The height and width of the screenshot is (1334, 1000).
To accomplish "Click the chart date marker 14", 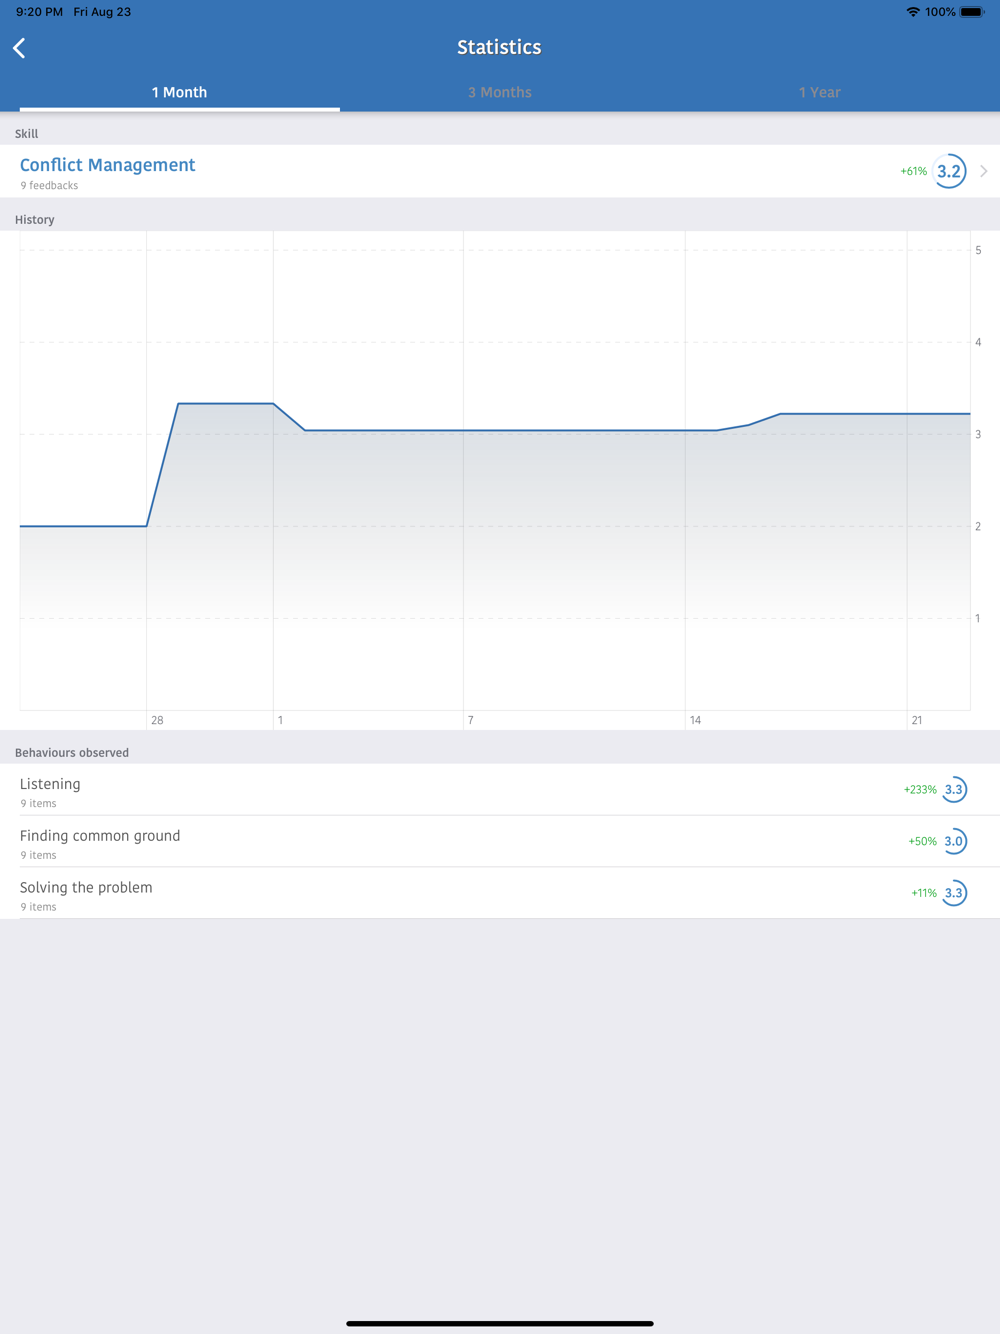I will (695, 720).
